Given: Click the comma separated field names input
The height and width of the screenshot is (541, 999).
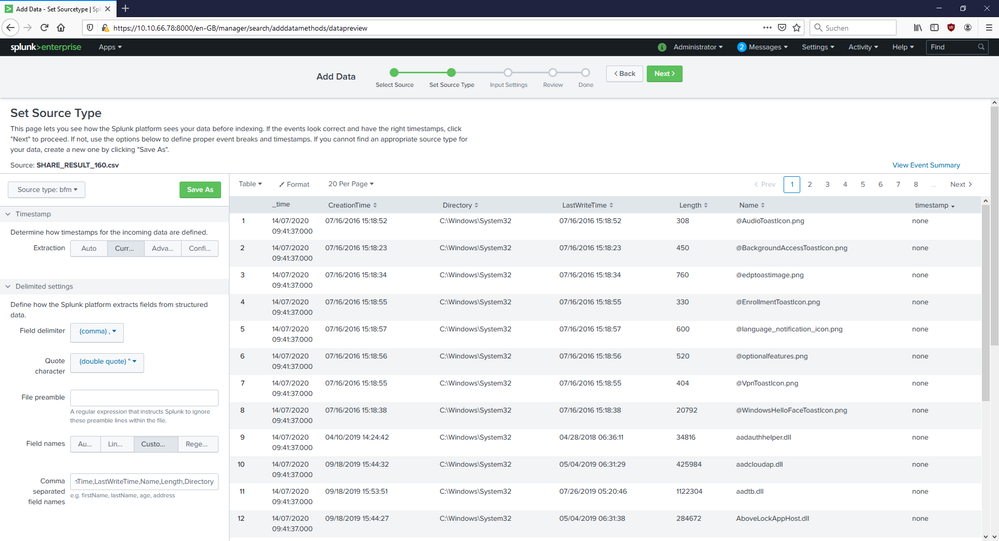Looking at the screenshot, I should 145,482.
